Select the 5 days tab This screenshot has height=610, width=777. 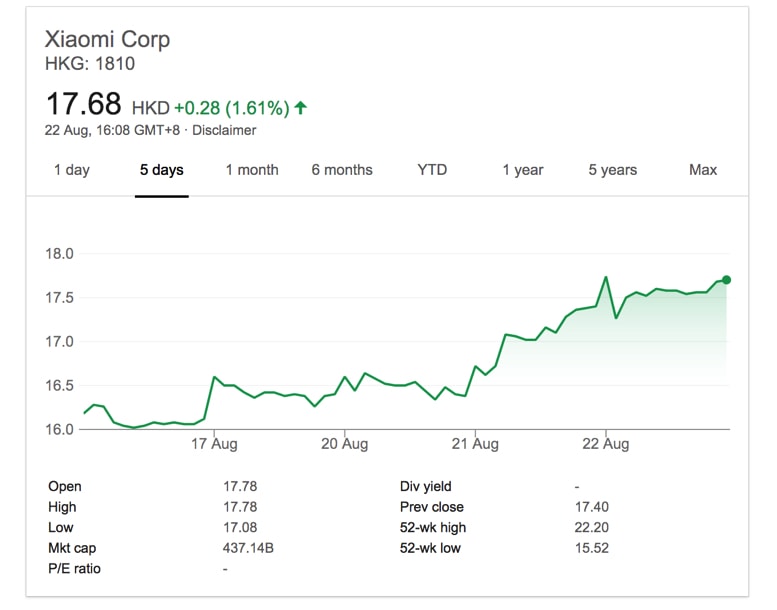click(162, 170)
